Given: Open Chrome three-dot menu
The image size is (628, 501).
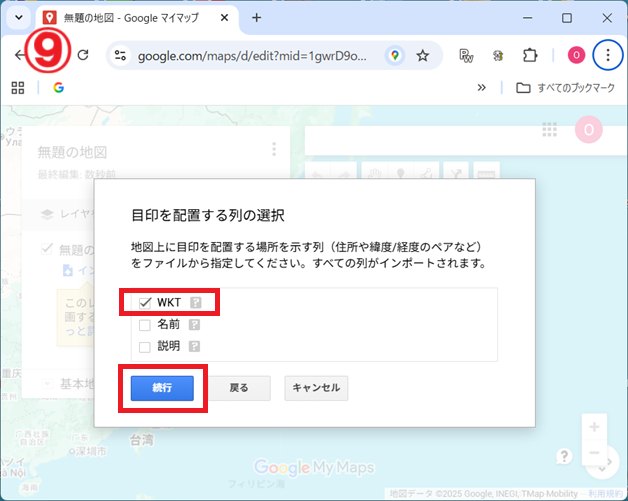Looking at the screenshot, I should 608,56.
